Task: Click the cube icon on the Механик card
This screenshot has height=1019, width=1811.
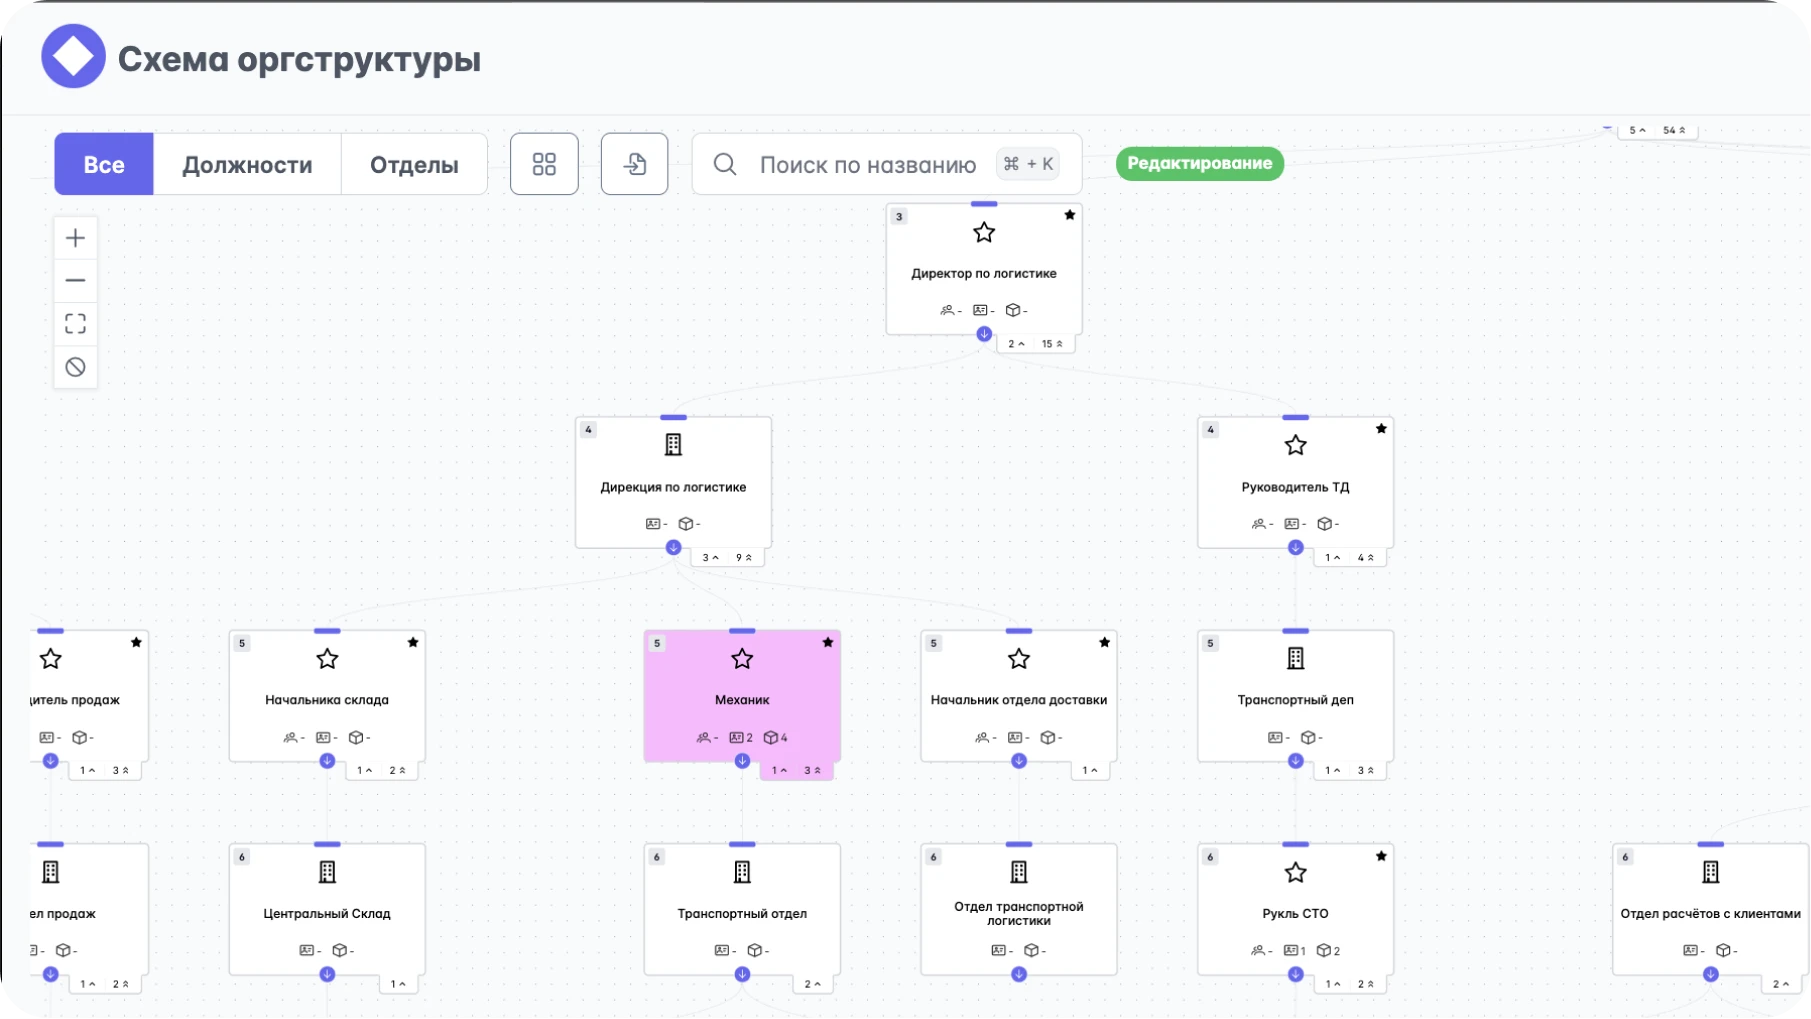Action: (772, 737)
